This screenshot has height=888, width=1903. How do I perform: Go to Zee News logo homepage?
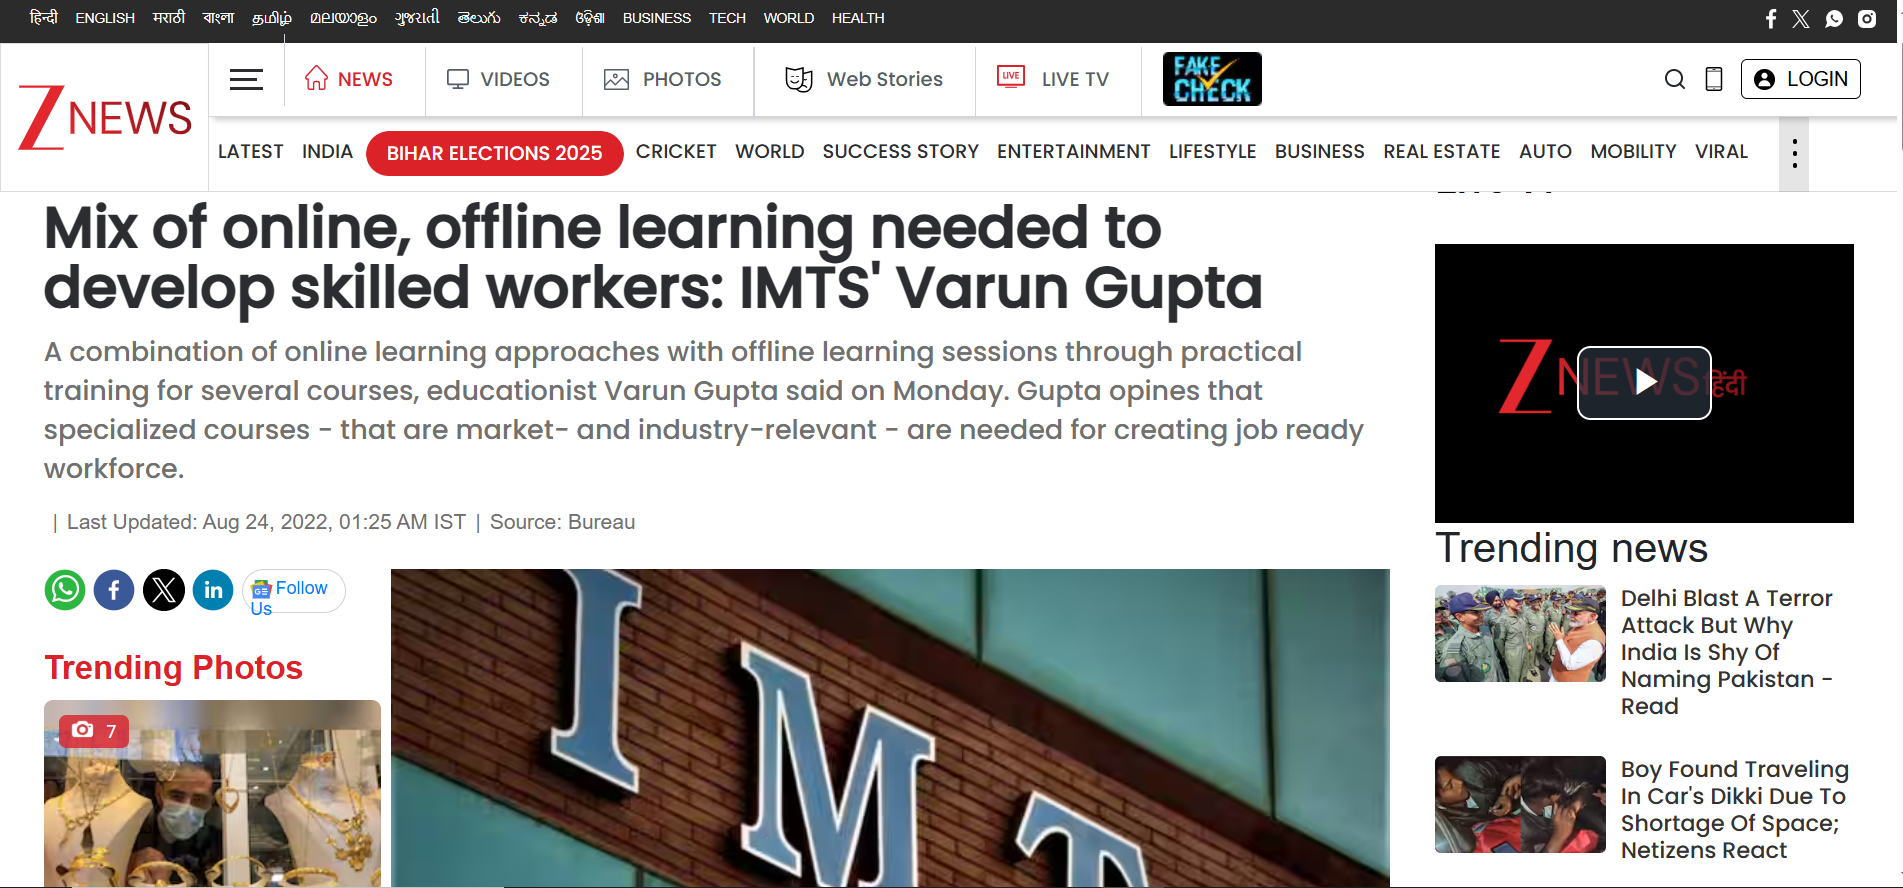click(x=105, y=118)
